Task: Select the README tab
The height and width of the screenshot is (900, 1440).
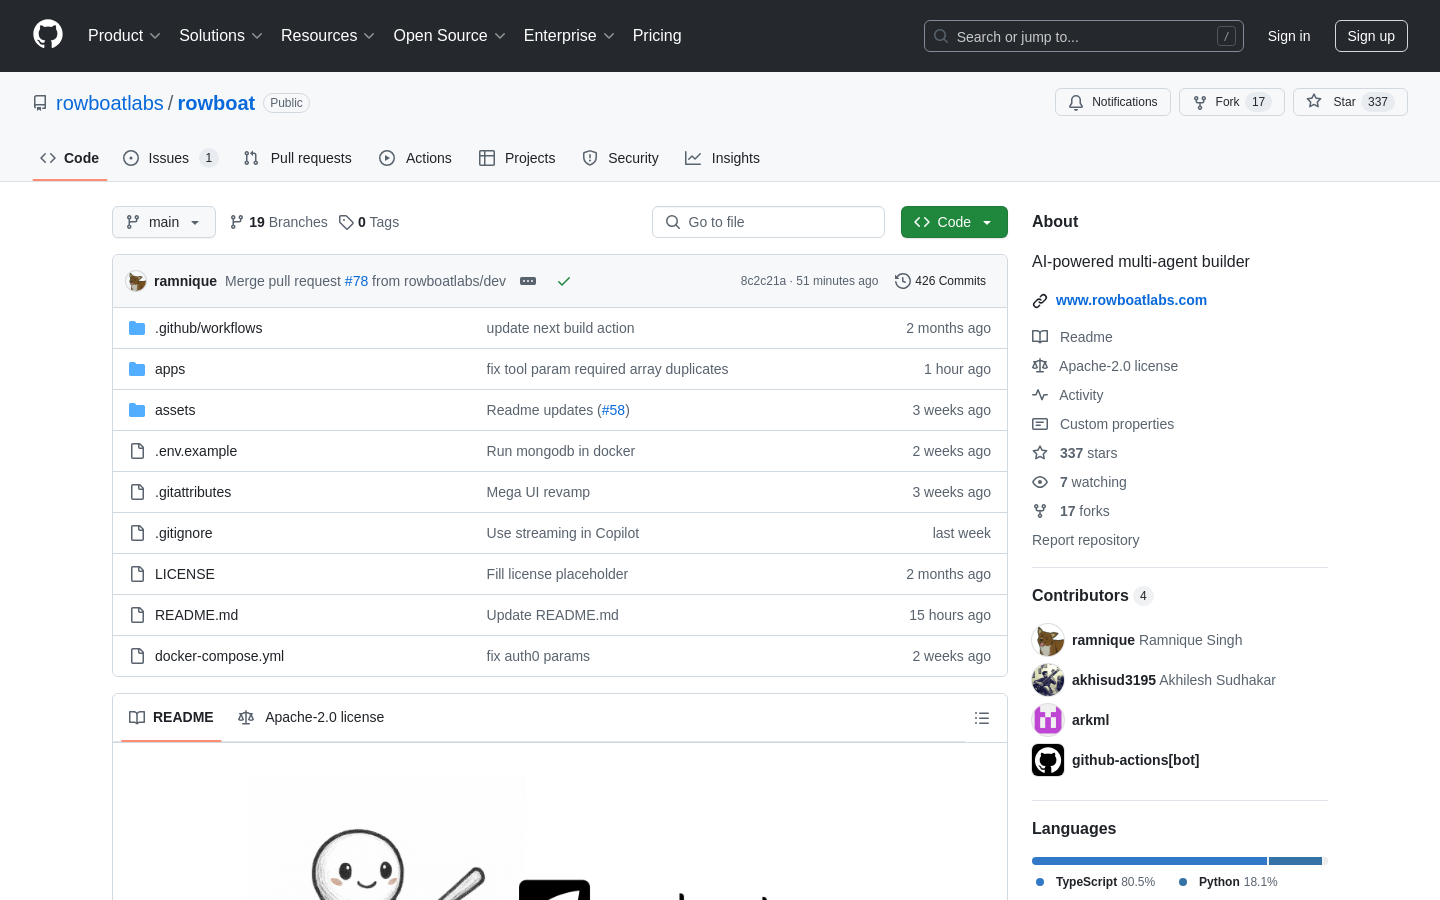Action: (171, 717)
